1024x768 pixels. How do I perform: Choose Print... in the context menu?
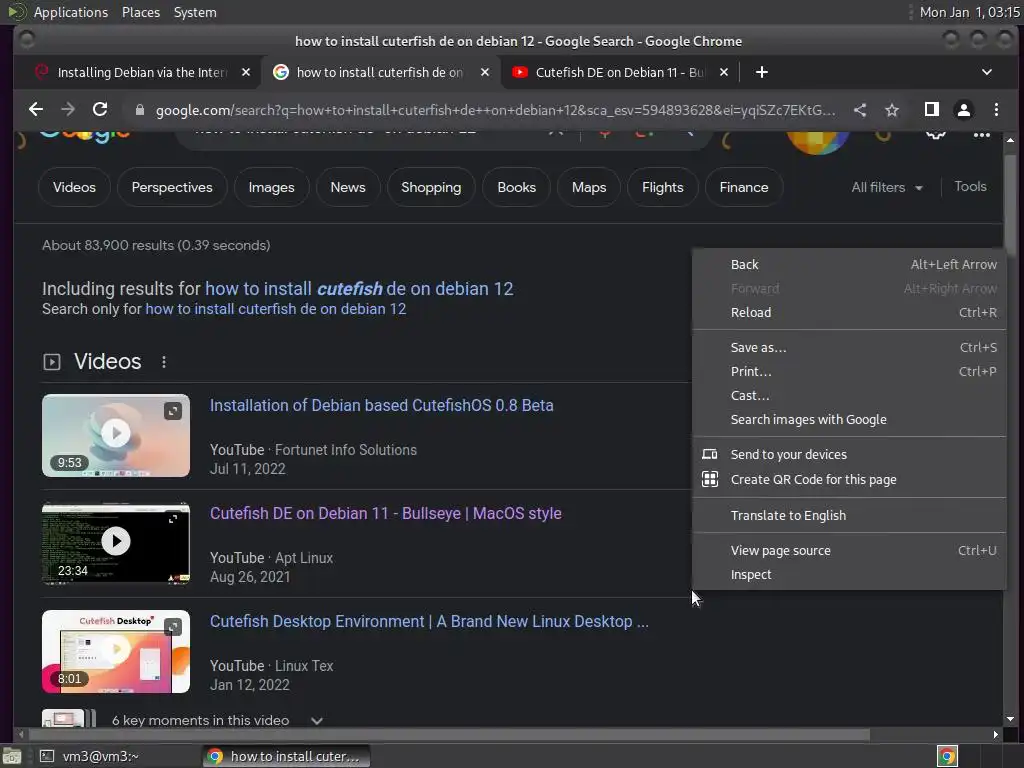849,372
